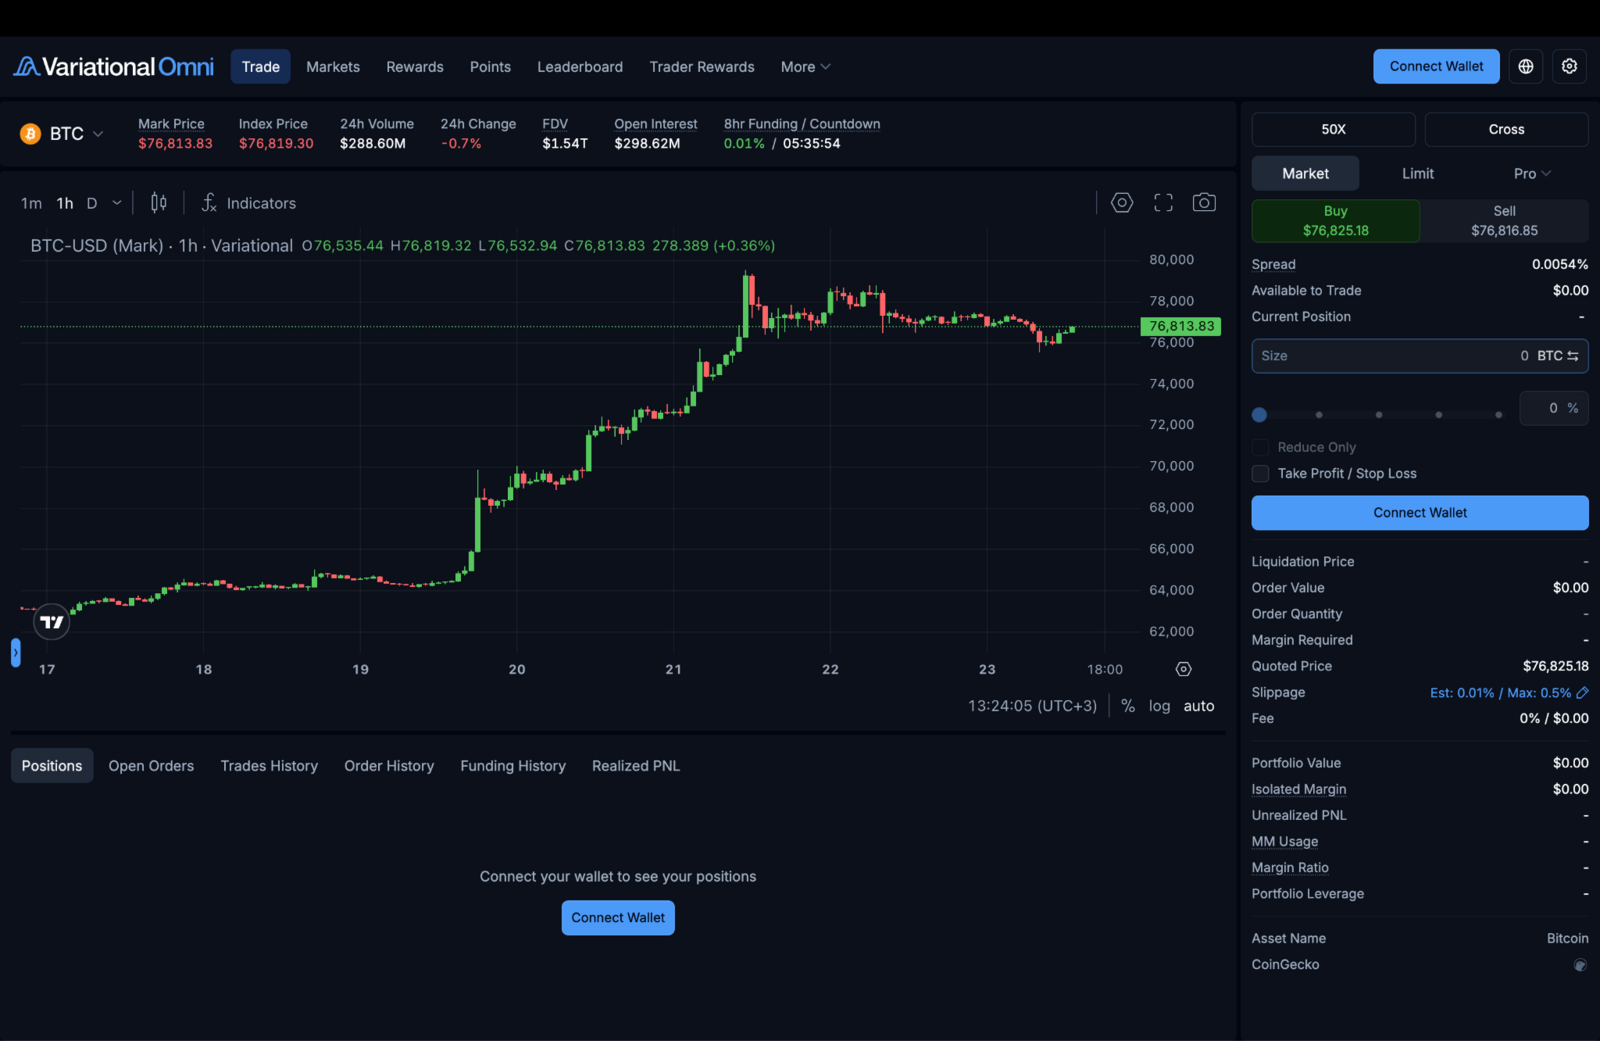This screenshot has width=1600, height=1041.
Task: Expand the More navigation menu
Action: coord(805,67)
